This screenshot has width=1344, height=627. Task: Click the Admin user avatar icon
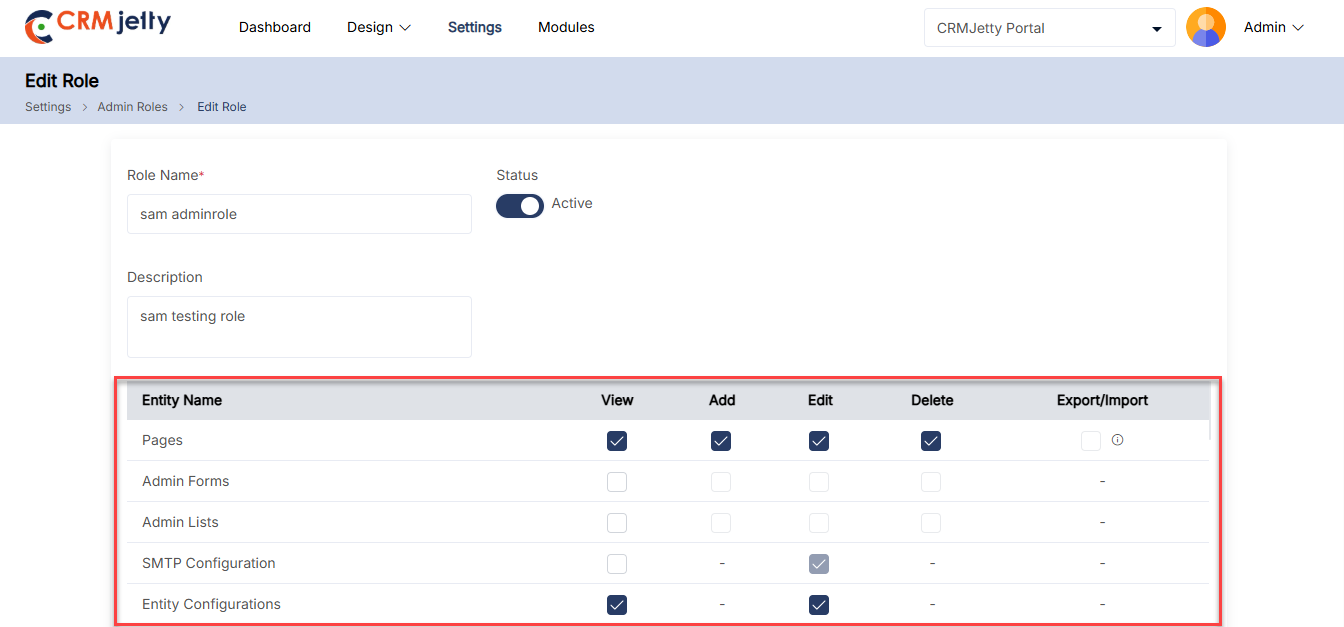[1205, 28]
